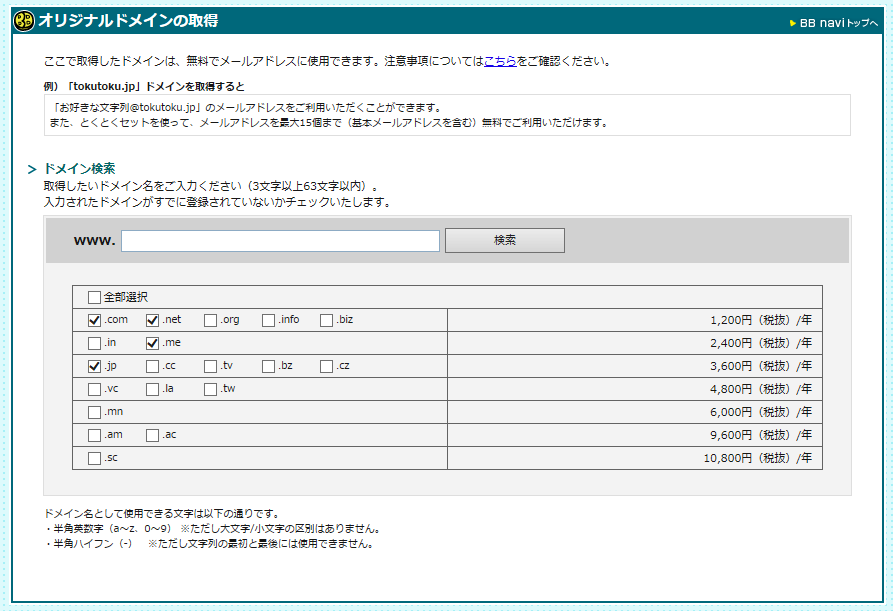The image size is (893, 611).
Task: Click the domain name input field
Action: coord(280,241)
